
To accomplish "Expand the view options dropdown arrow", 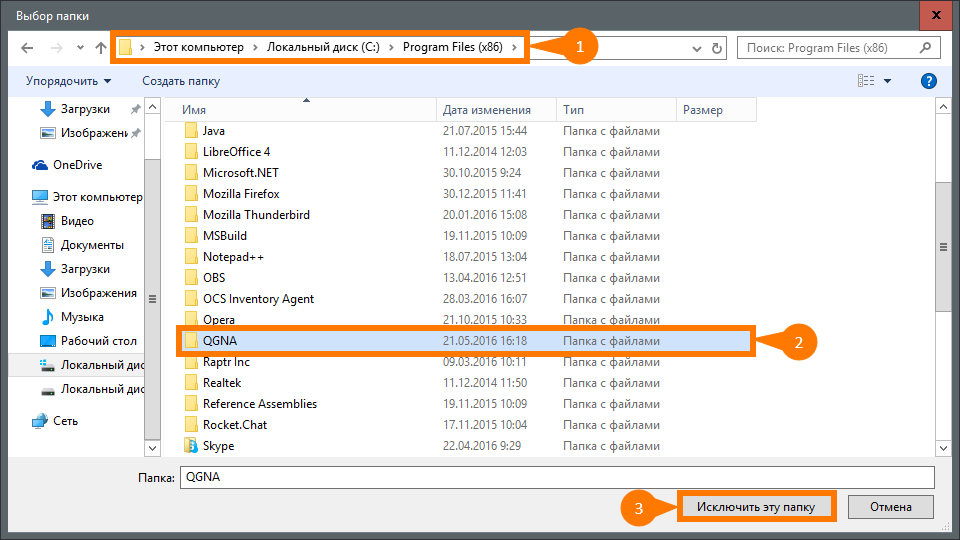I will 887,81.
